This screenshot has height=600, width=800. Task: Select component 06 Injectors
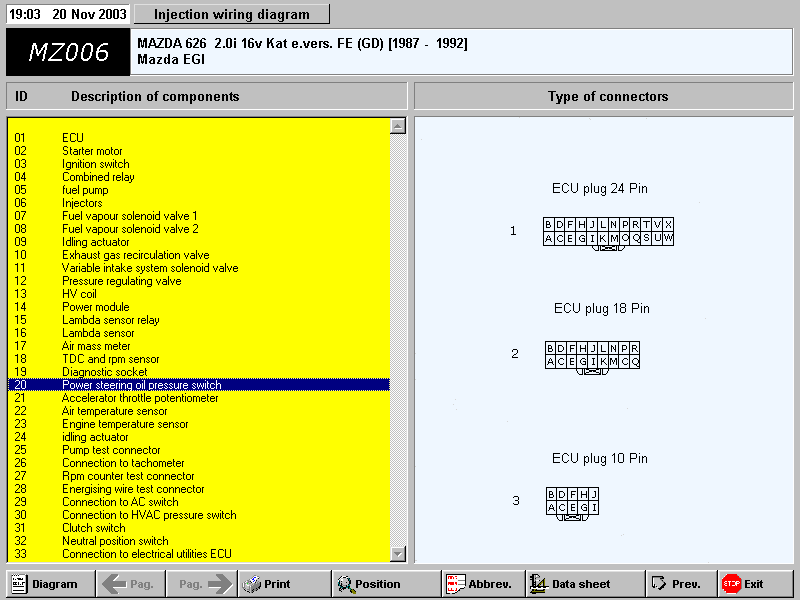click(x=199, y=203)
